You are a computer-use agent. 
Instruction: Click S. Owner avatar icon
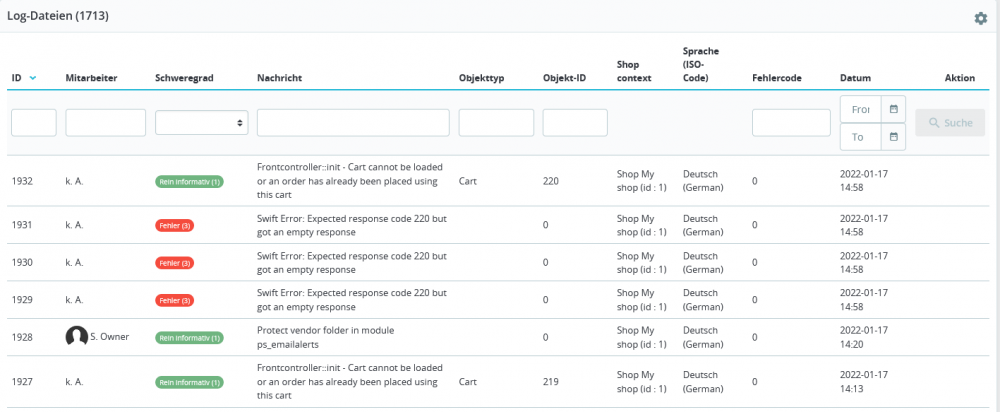pos(76,337)
